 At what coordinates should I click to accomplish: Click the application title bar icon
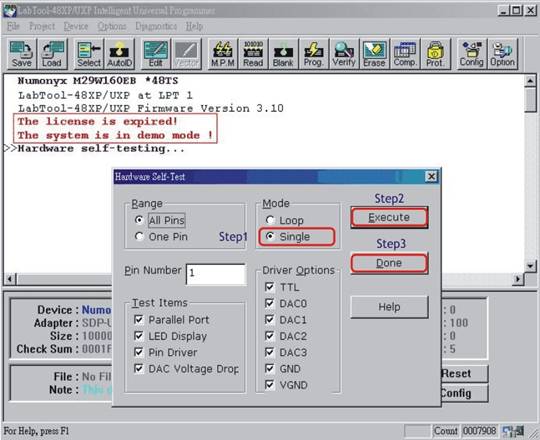[x=10, y=11]
